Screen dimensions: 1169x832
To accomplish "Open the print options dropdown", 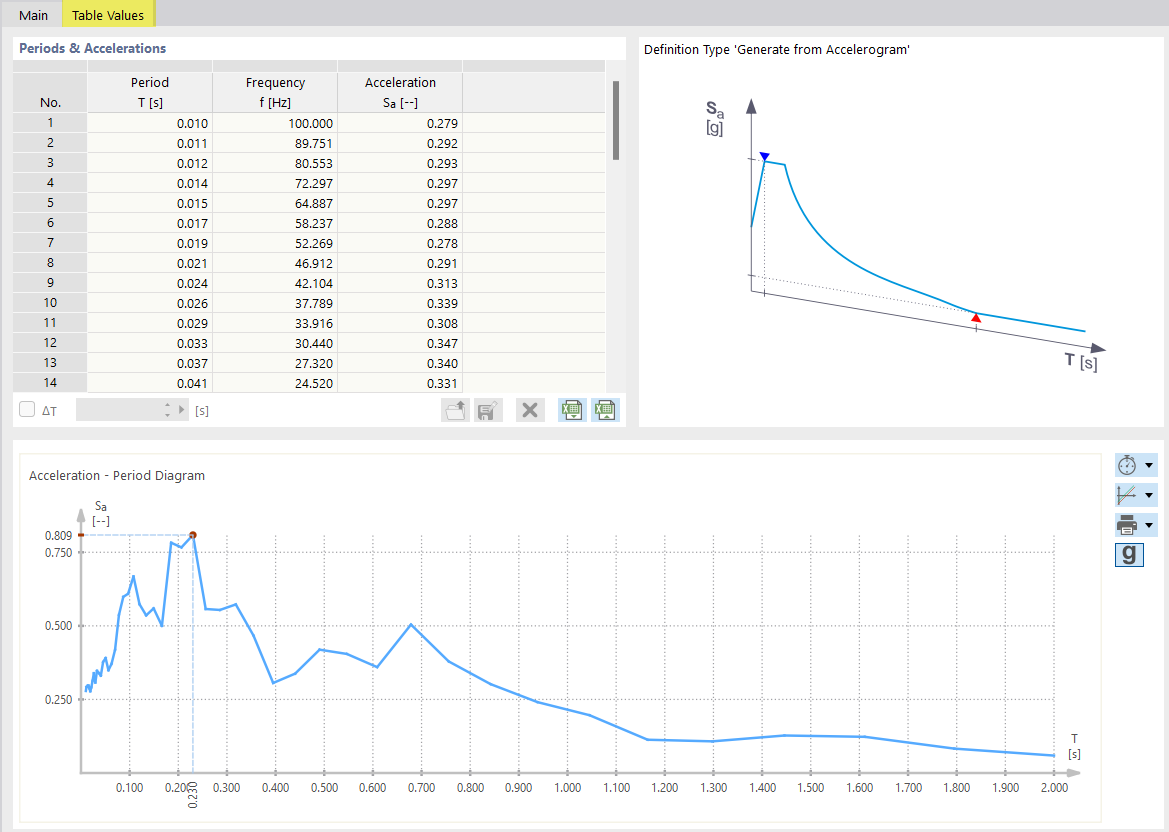I will [1148, 523].
